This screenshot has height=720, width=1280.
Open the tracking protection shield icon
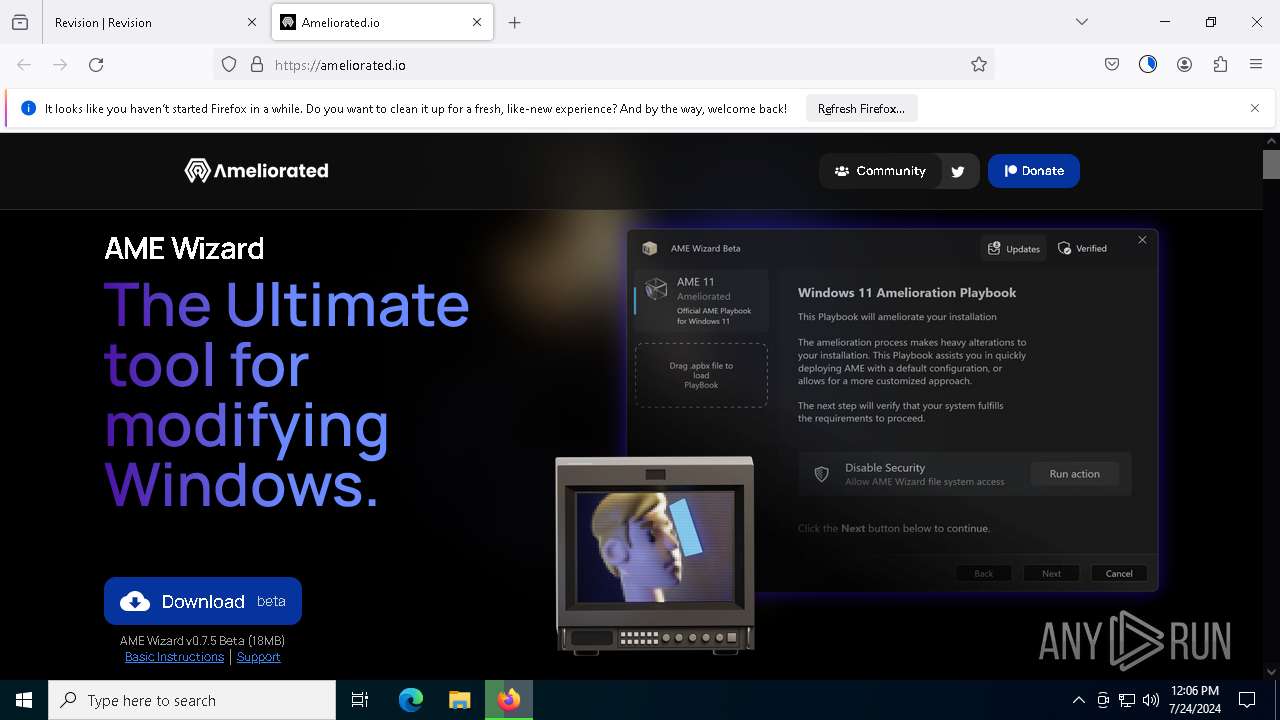tap(229, 65)
